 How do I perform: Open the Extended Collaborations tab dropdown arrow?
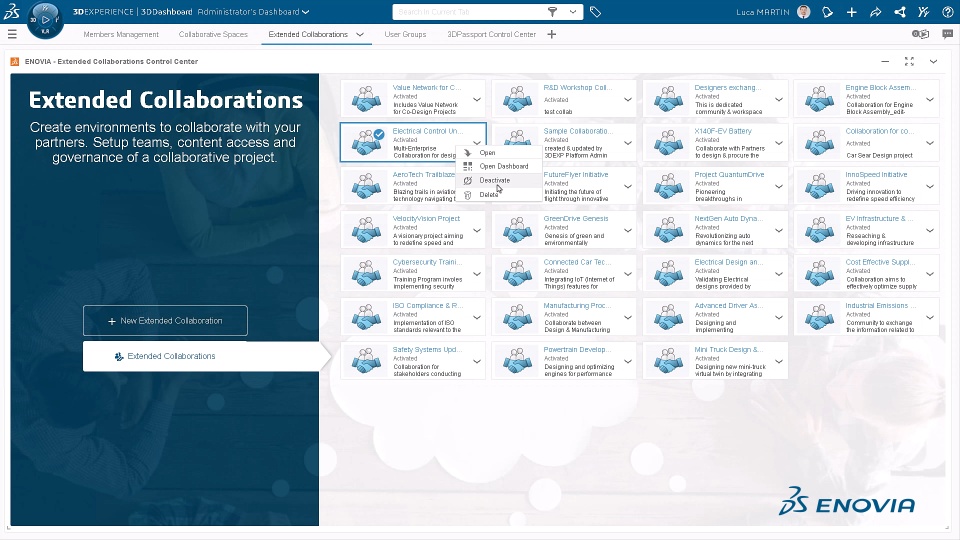[359, 34]
